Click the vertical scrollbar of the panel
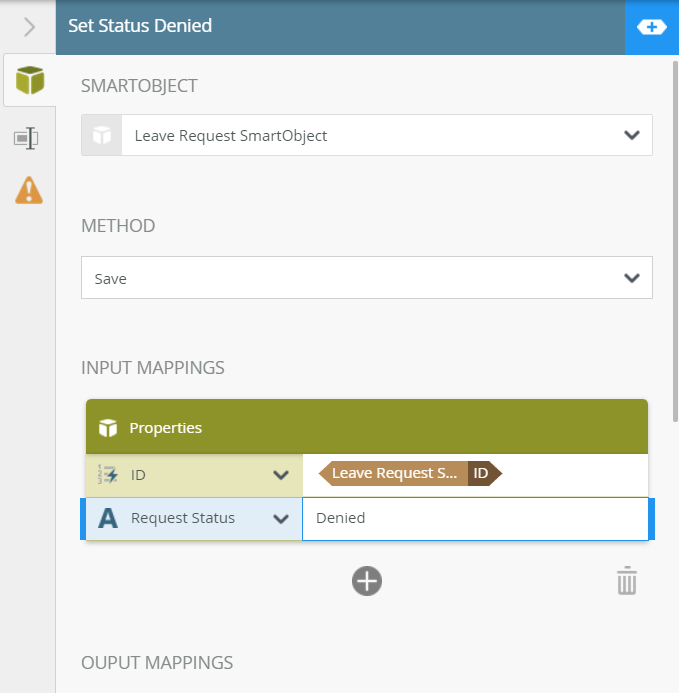Screen dimensions: 679x693 click(x=675, y=242)
